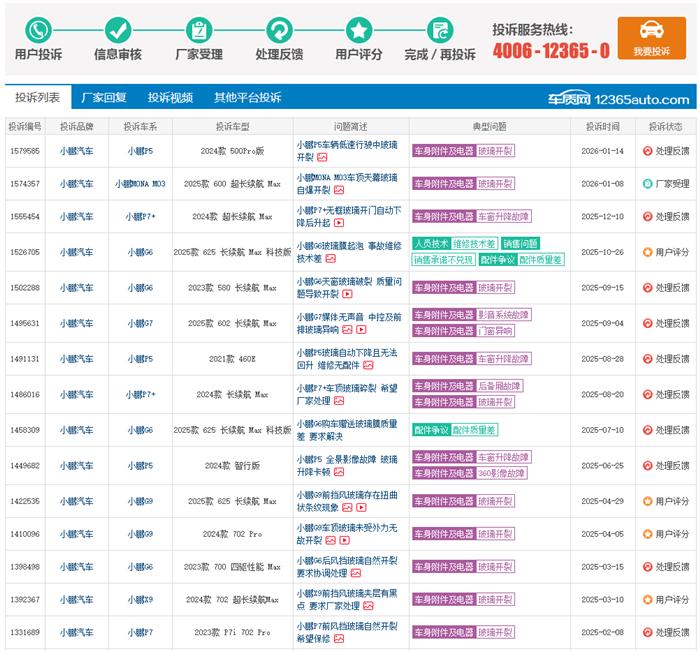Click 小鹏MONA M03 car series link
This screenshot has width=700, height=651.
(x=140, y=184)
